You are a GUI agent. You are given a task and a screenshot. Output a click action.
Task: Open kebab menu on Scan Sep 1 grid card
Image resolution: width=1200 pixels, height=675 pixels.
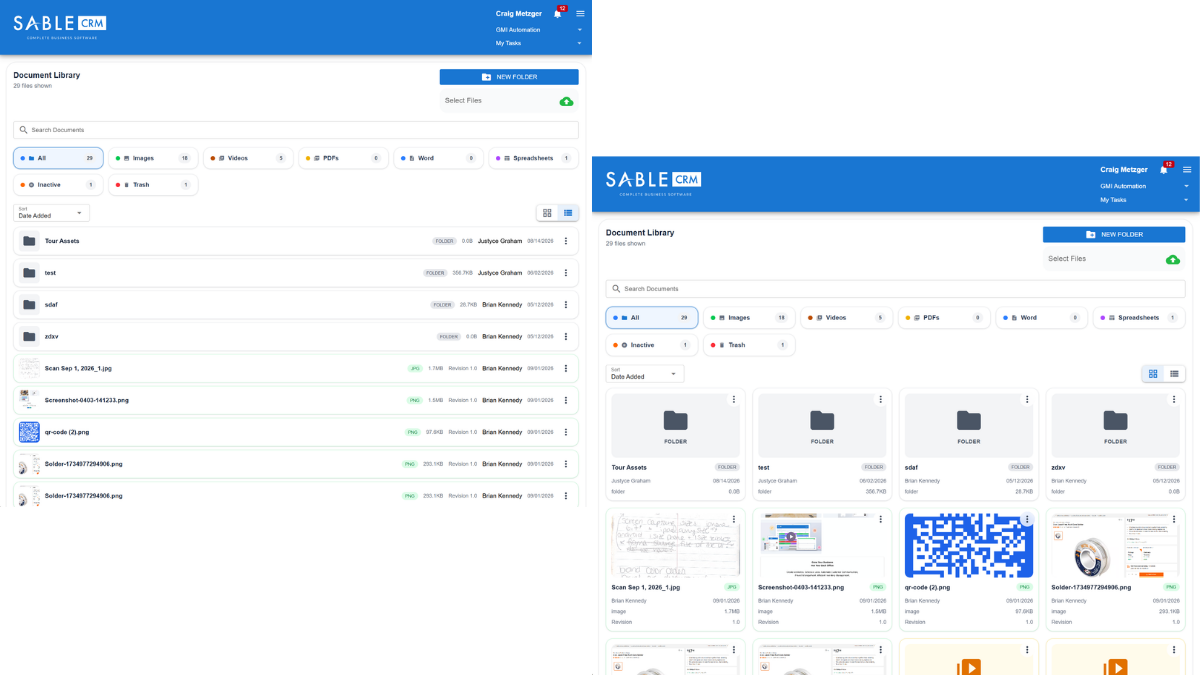(x=733, y=520)
